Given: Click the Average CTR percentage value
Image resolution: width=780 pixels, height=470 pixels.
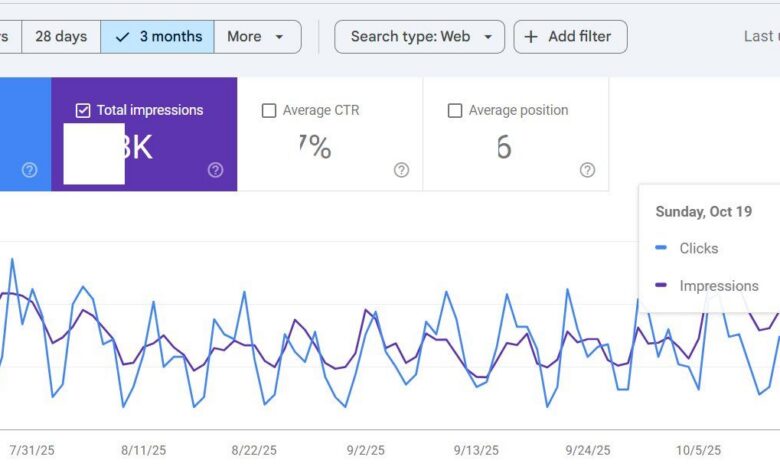Looking at the screenshot, I should (x=314, y=147).
